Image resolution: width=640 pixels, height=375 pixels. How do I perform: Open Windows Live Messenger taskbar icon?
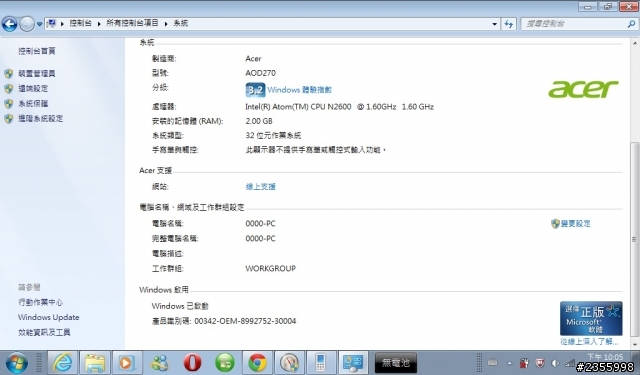tap(160, 363)
